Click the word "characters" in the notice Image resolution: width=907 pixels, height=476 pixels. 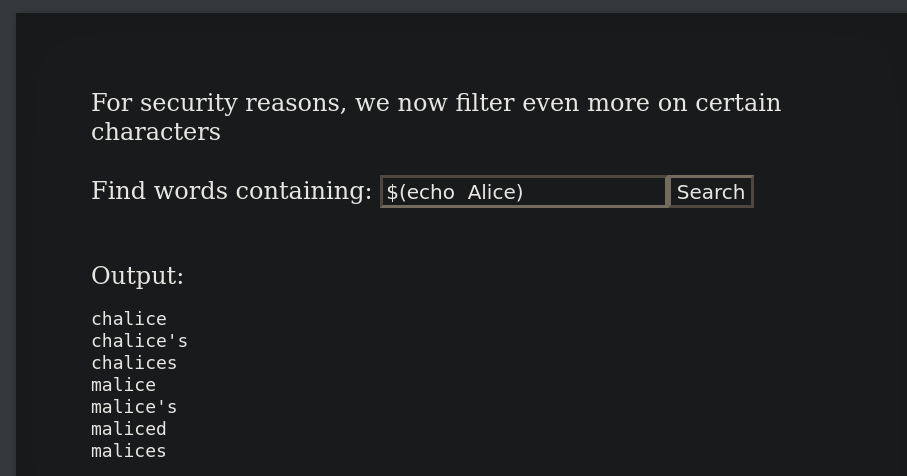pyautogui.click(x=156, y=132)
